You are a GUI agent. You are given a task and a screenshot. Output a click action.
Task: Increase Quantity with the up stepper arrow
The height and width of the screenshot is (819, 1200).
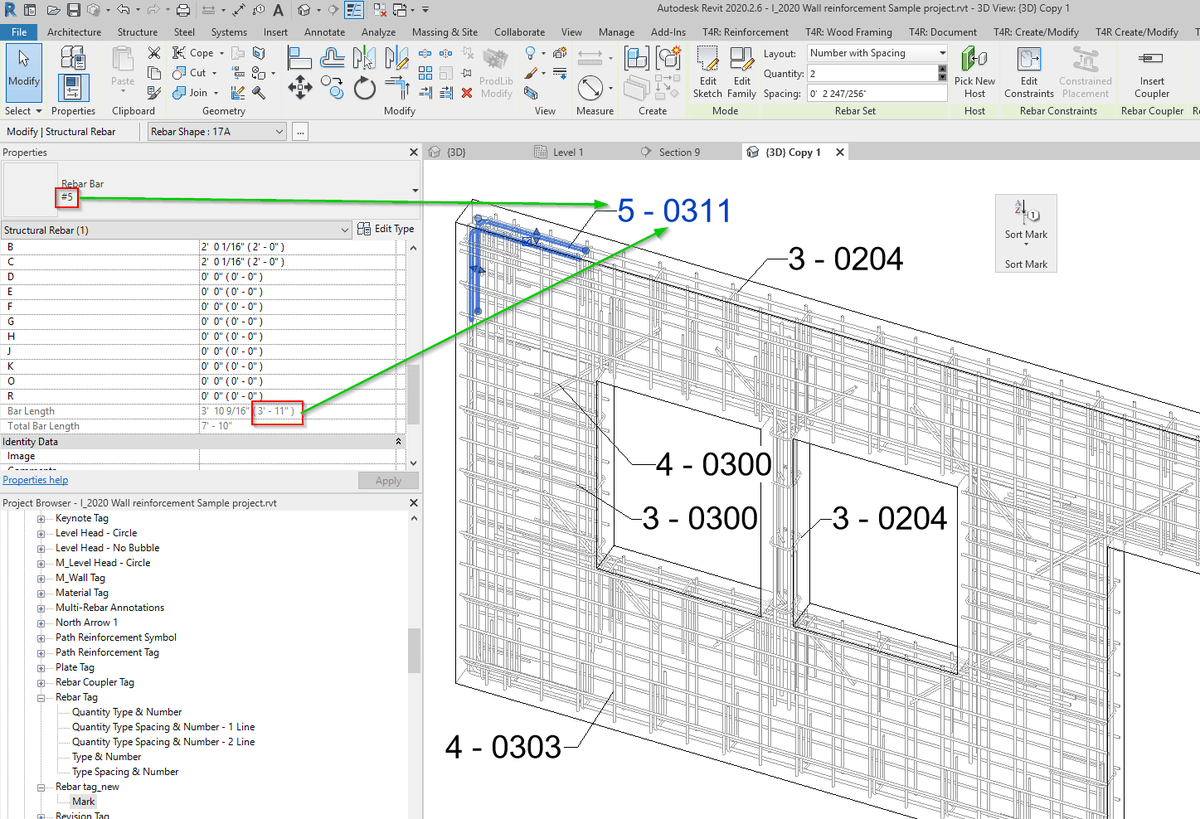pos(943,69)
